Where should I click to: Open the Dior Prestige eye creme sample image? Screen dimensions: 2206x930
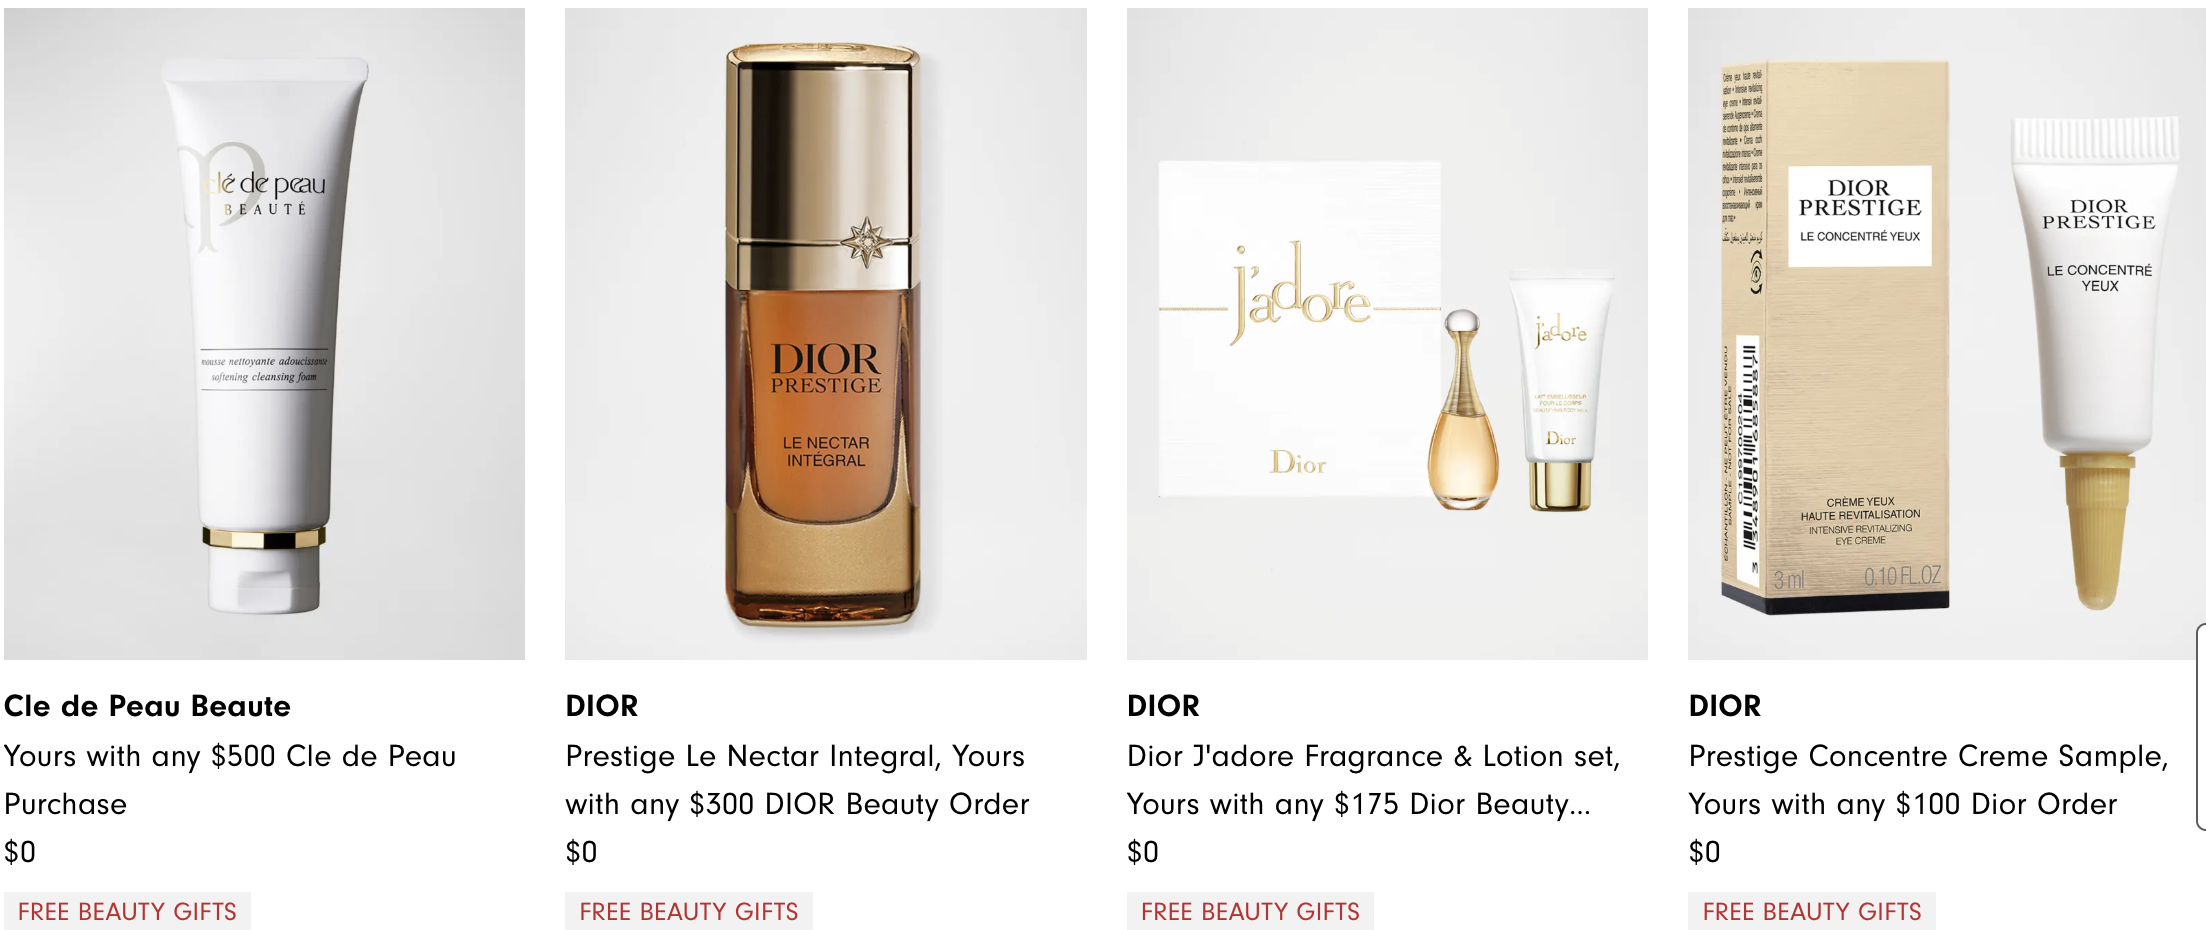[x=1946, y=334]
